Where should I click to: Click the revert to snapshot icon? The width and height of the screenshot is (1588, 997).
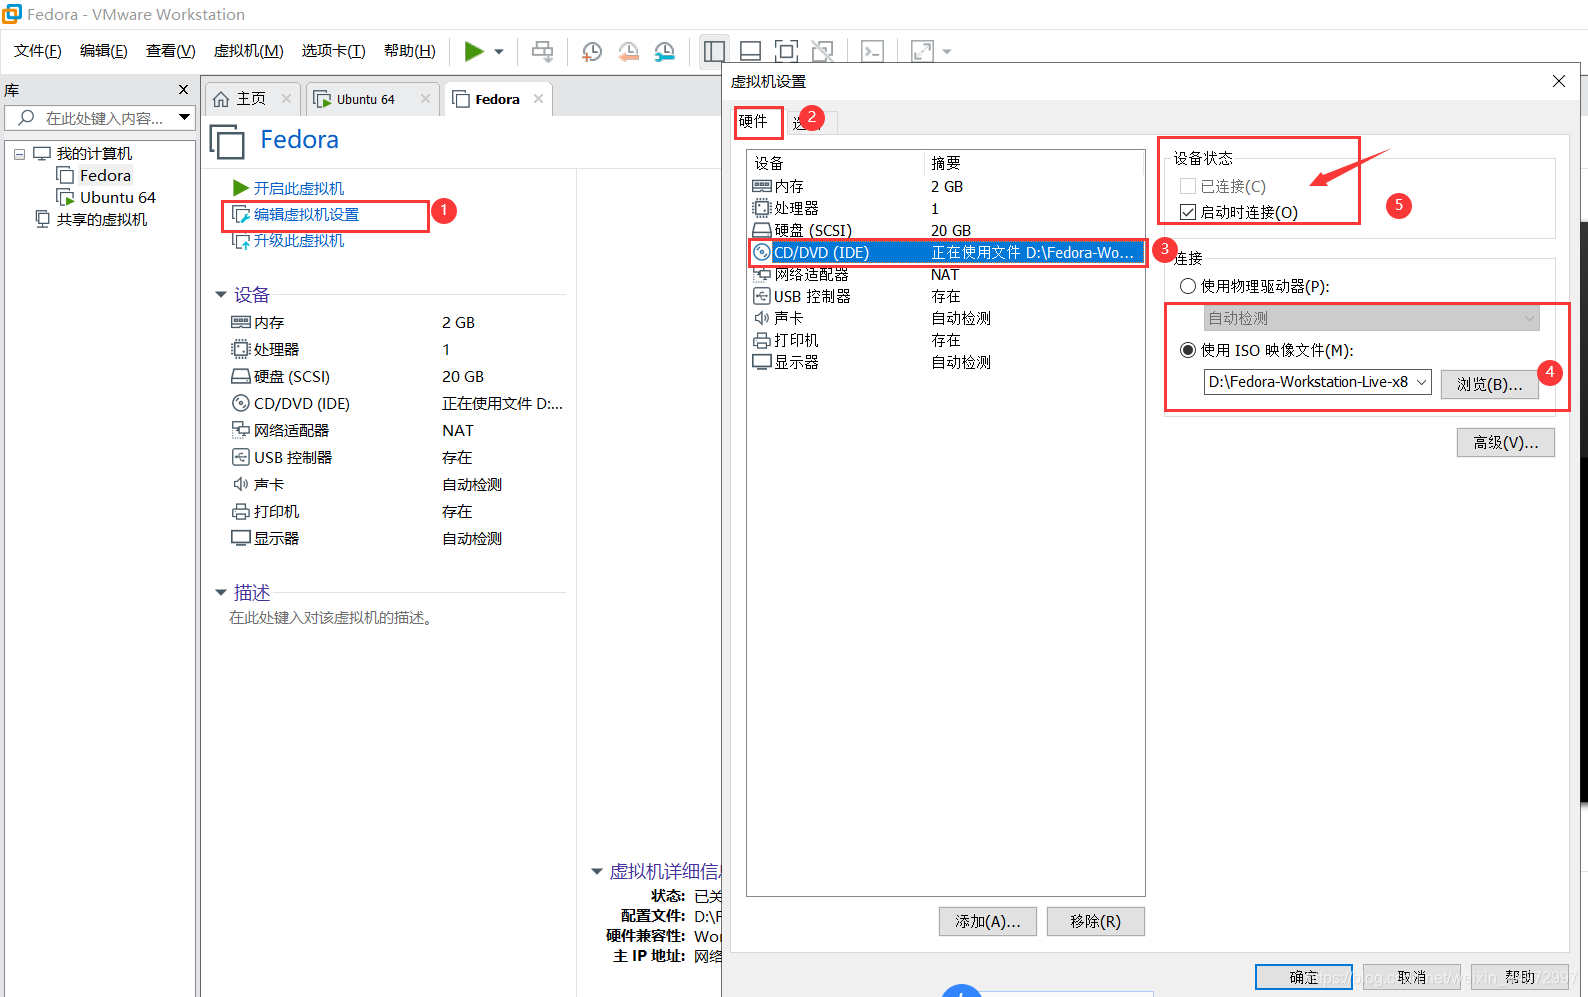(x=628, y=51)
